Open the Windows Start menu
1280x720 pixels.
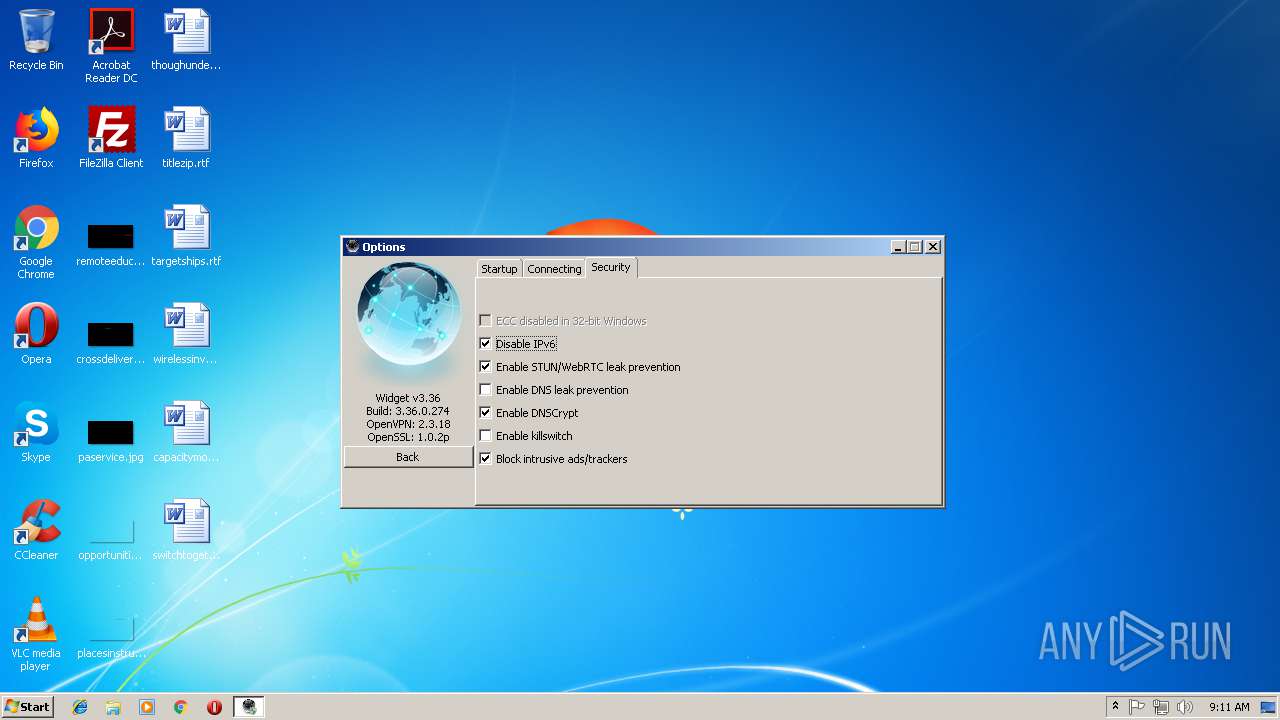[28, 707]
